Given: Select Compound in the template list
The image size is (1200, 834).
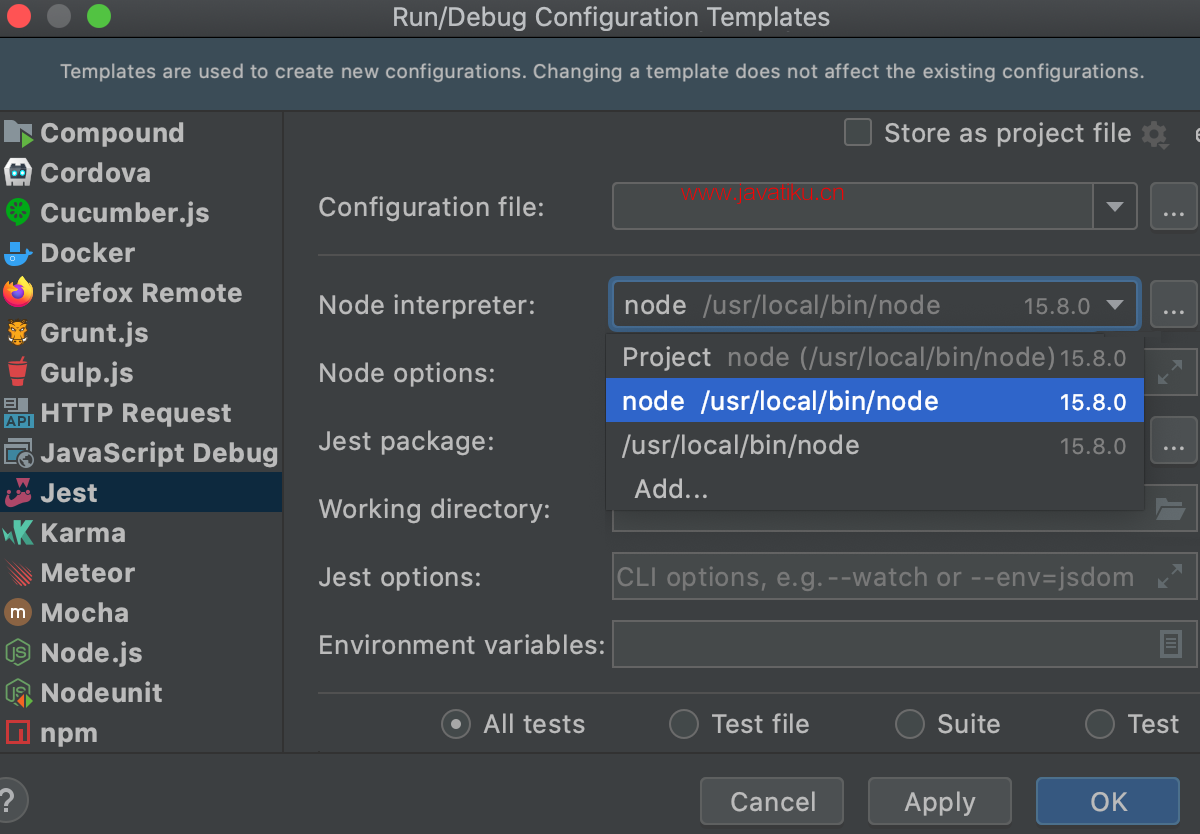Looking at the screenshot, I should (141, 133).
